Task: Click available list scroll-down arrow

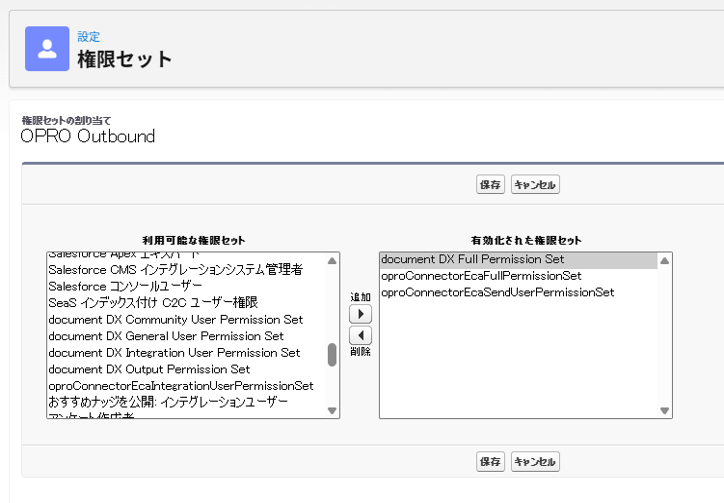Action: point(332,410)
